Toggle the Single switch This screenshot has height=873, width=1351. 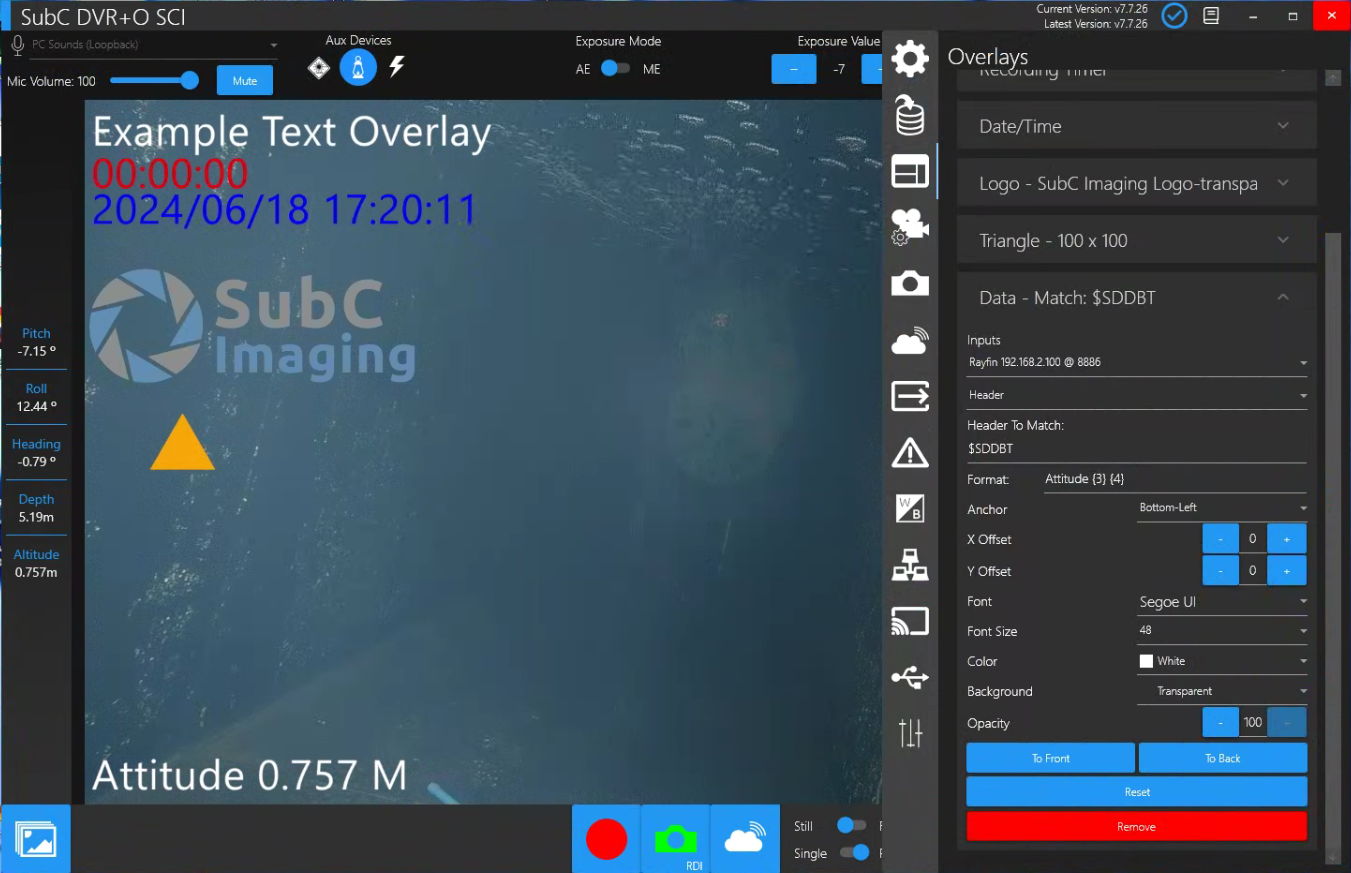point(854,853)
